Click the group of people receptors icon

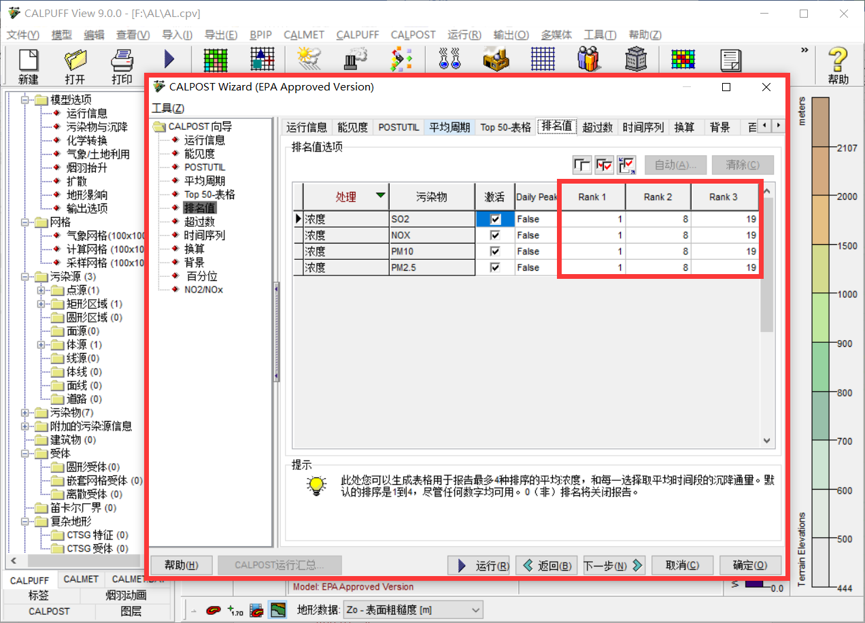pyautogui.click(x=589, y=59)
